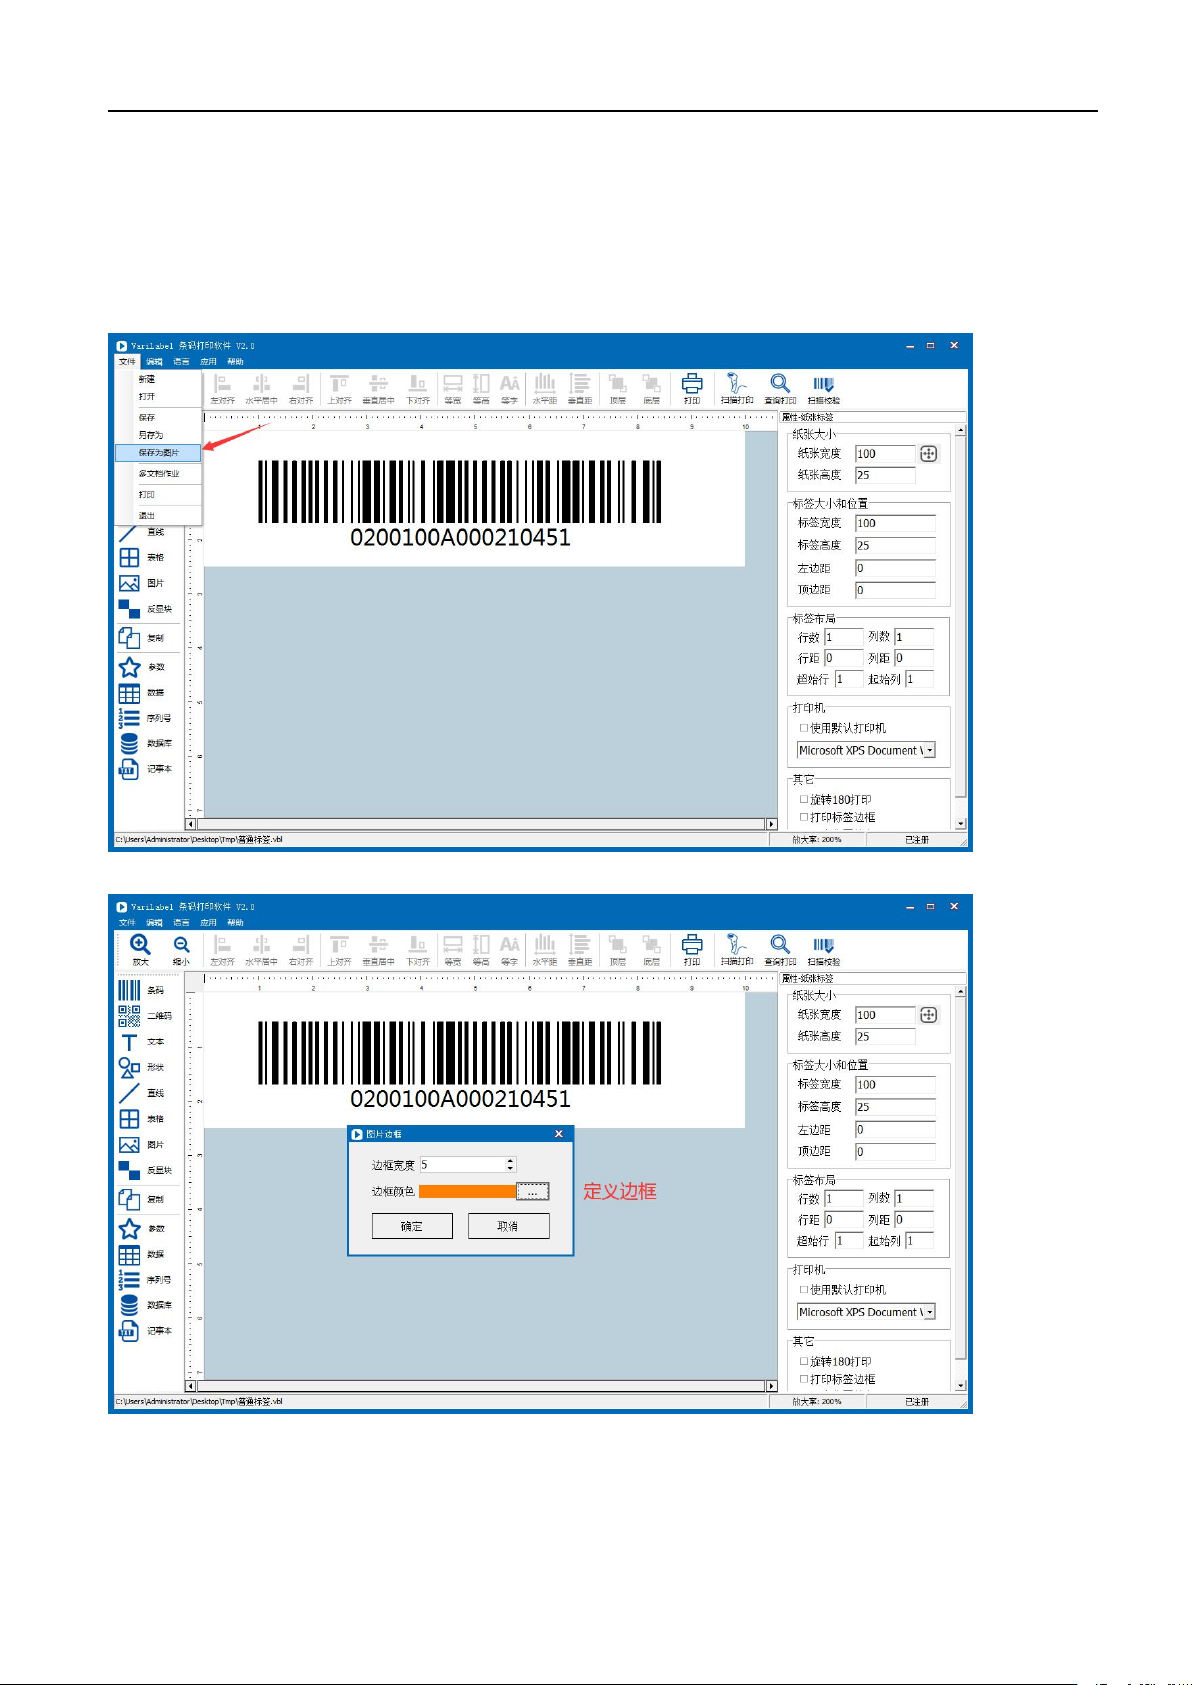1192x1685 pixels.
Task: Click 打印 toolbar icon in the open 文件 menu window
Action: click(x=692, y=383)
